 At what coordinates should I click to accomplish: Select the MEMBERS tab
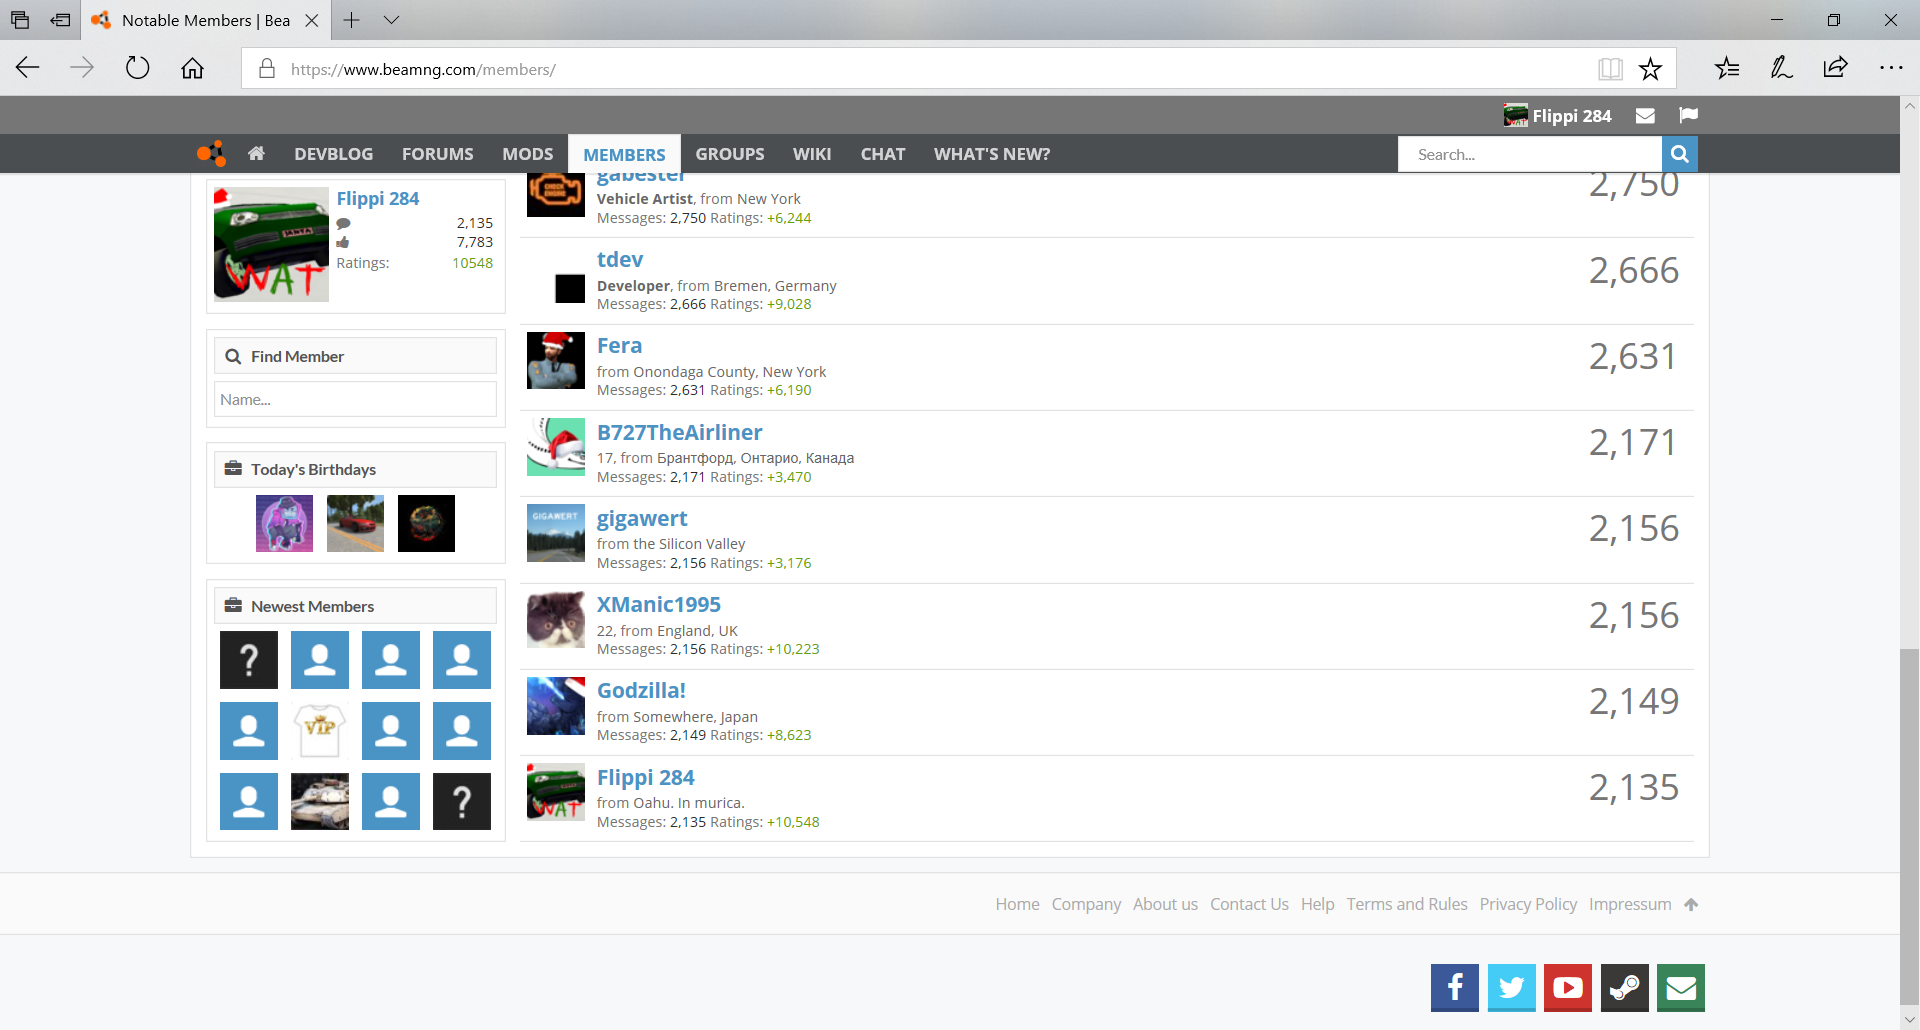coord(624,154)
